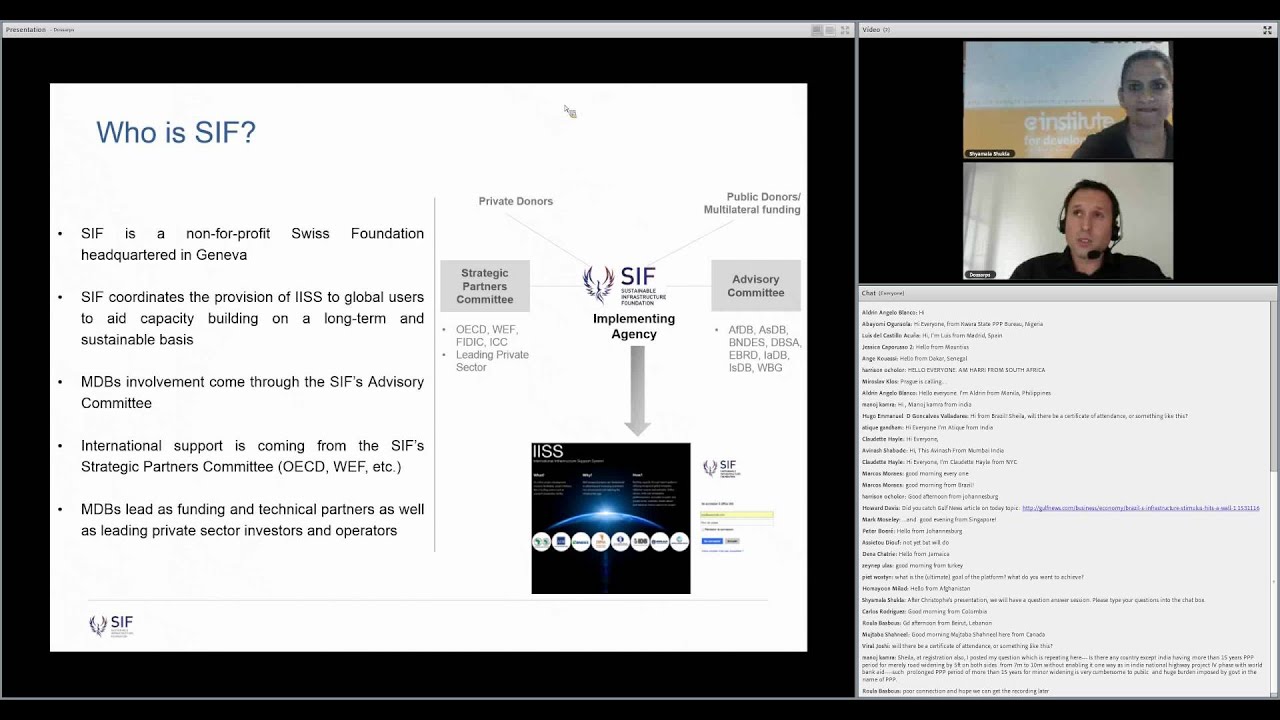The width and height of the screenshot is (1280, 720).
Task: Click the Public Donors/Multilateral funding label
Action: point(752,203)
